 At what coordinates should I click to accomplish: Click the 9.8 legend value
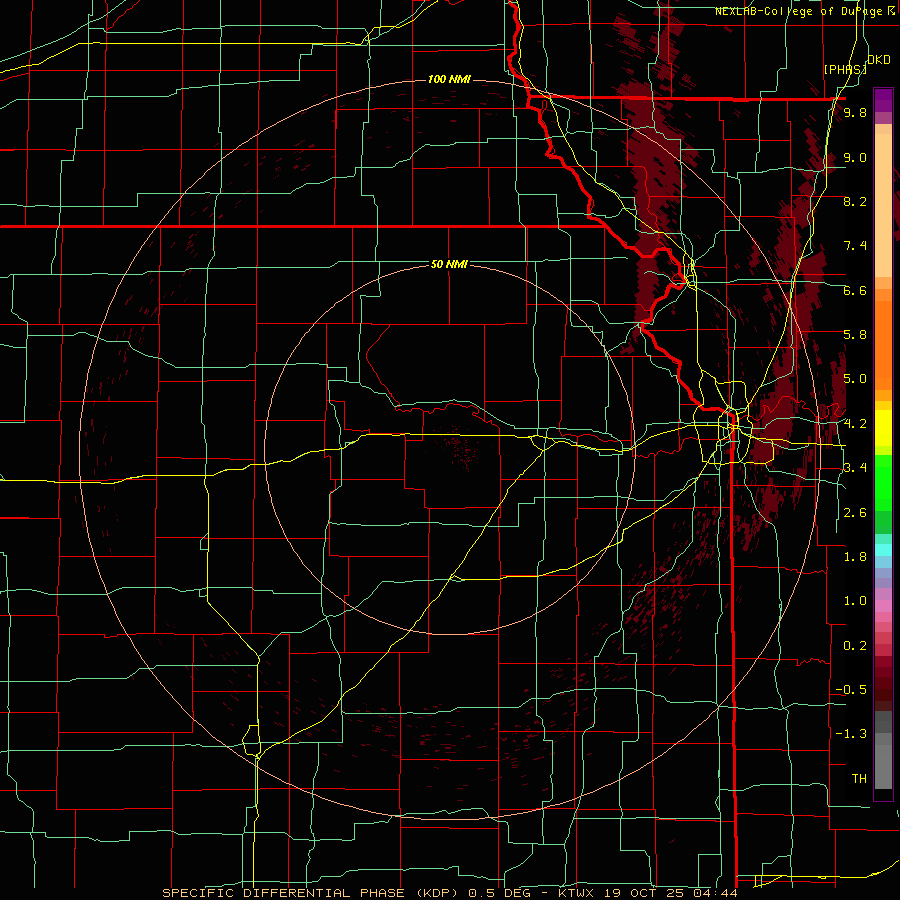[x=855, y=113]
